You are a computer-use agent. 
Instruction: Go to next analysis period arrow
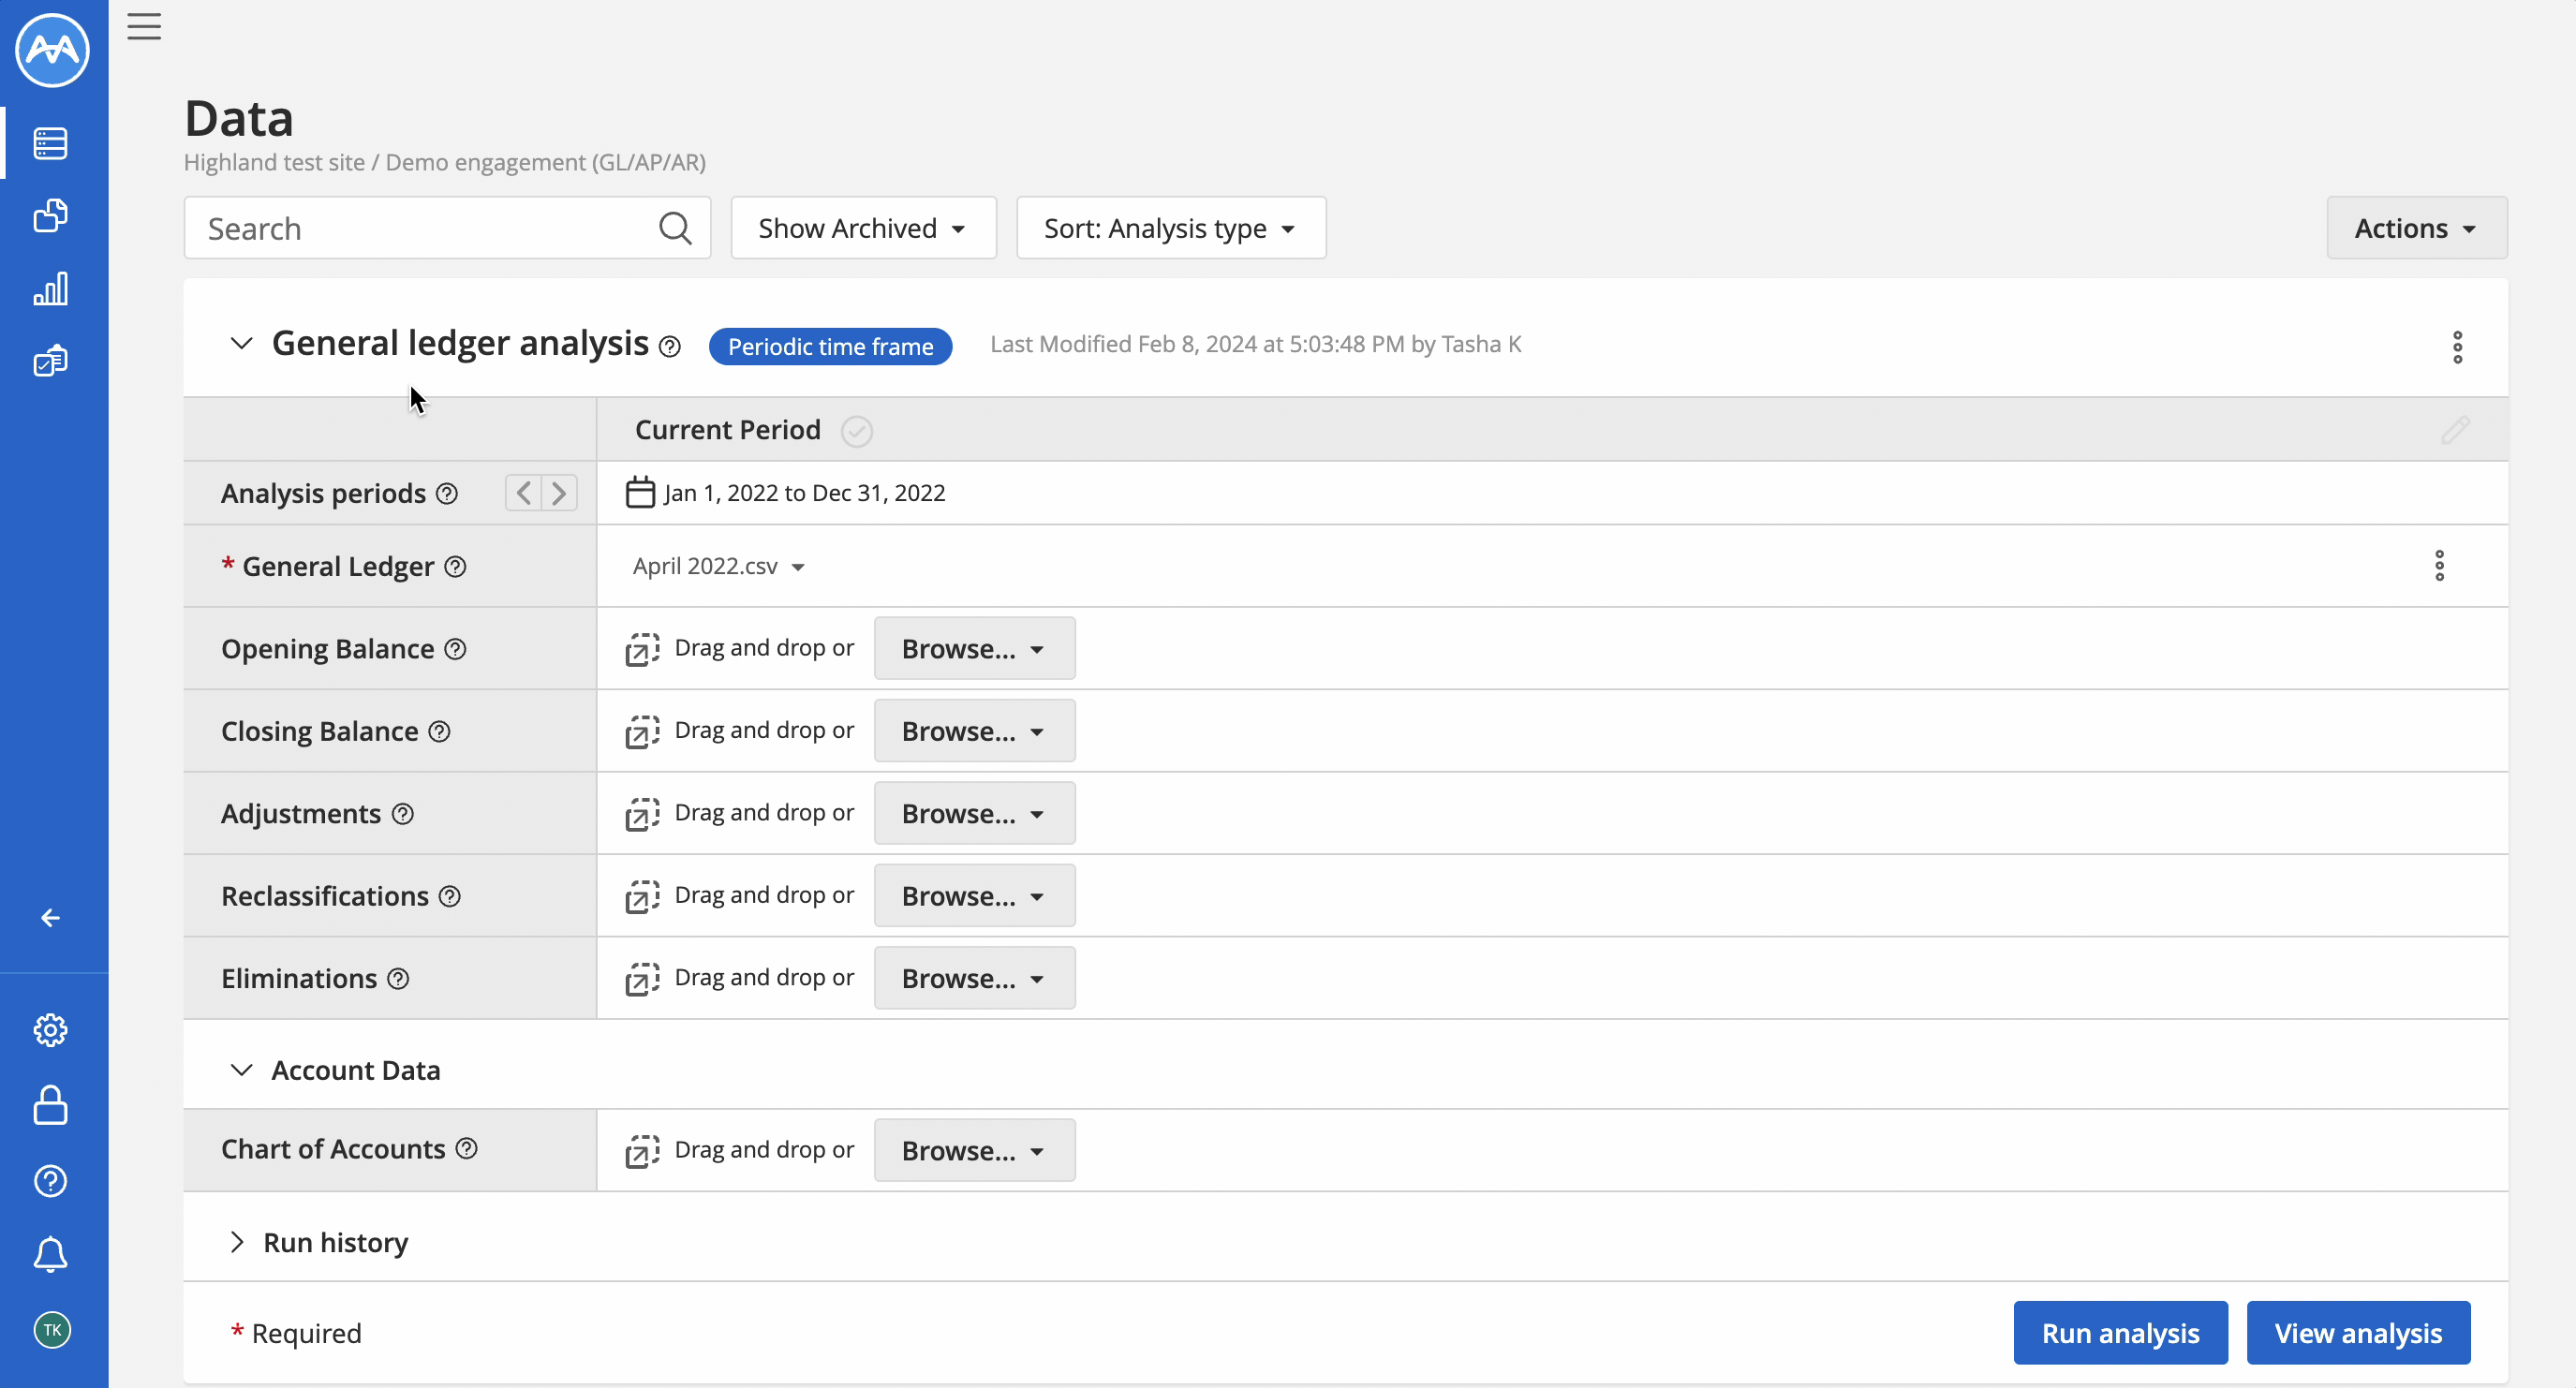point(559,493)
